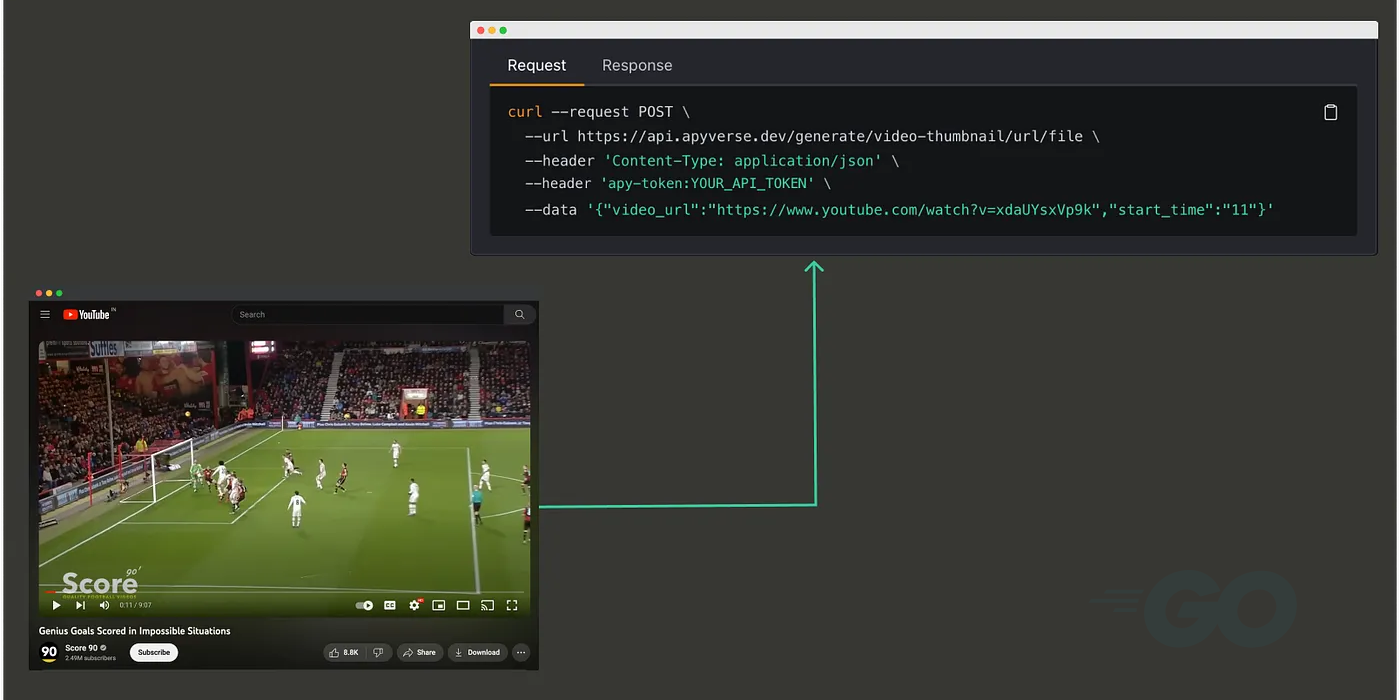Share the video

coord(419,652)
